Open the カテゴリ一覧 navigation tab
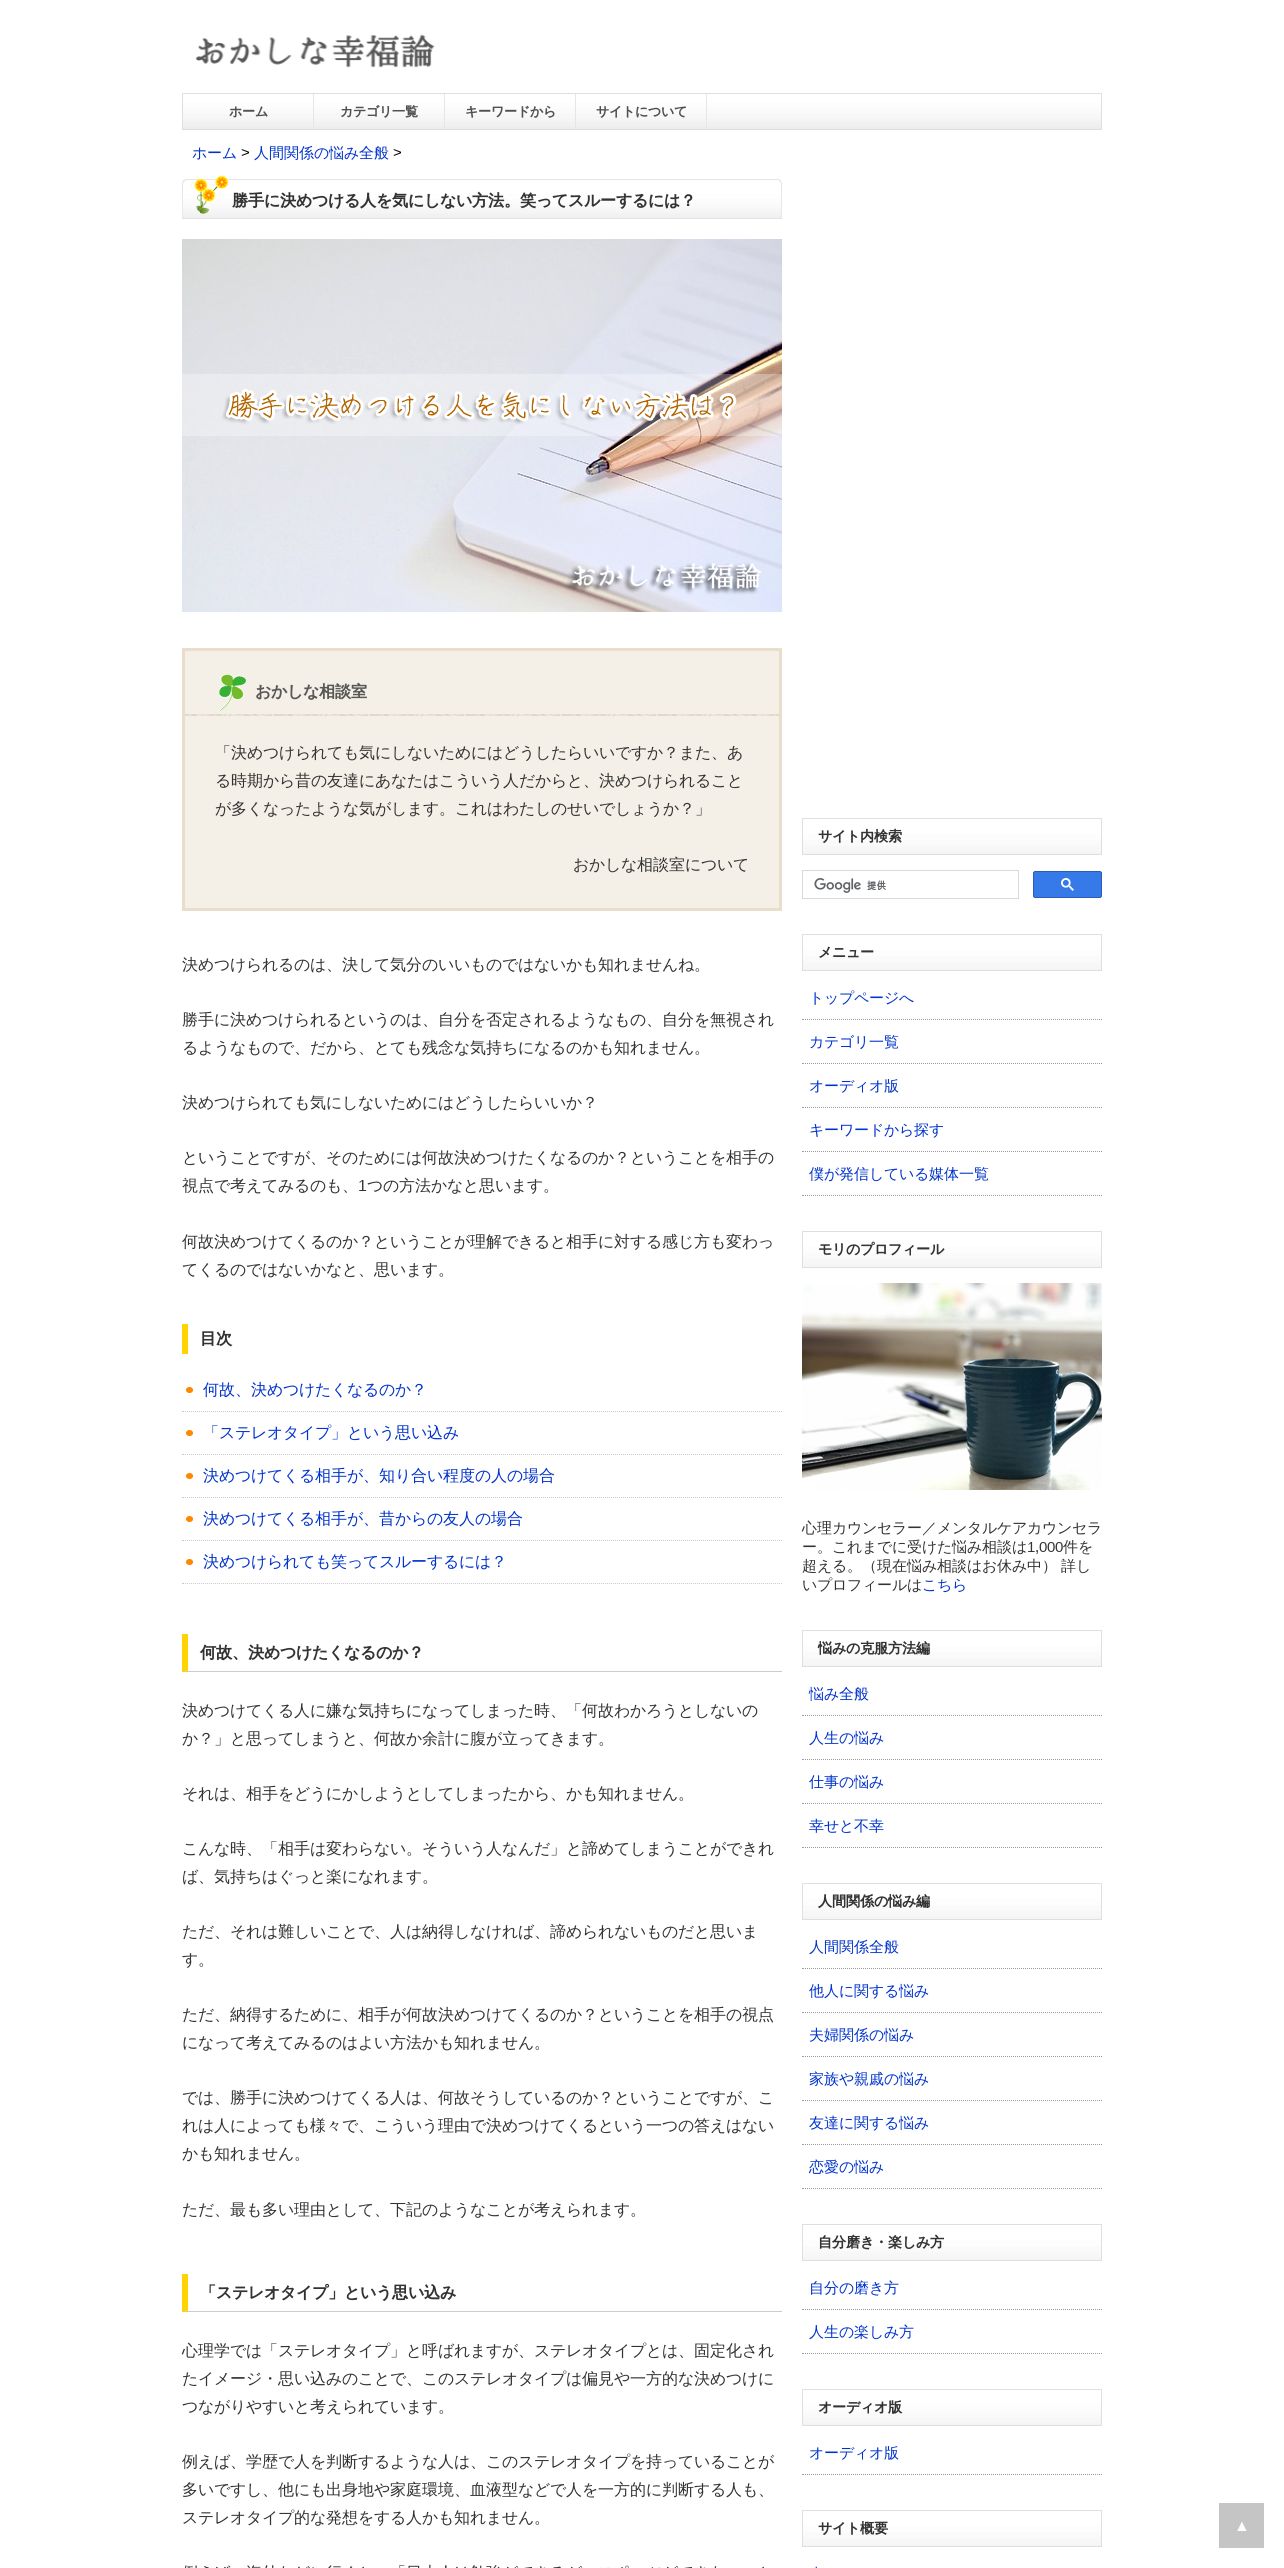 379,112
